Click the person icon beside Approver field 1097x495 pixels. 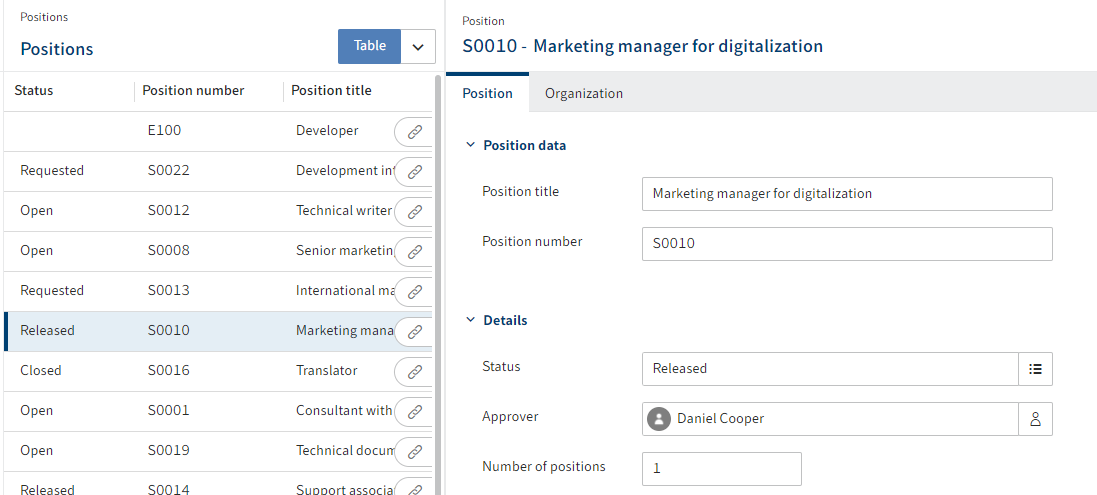click(x=1035, y=419)
